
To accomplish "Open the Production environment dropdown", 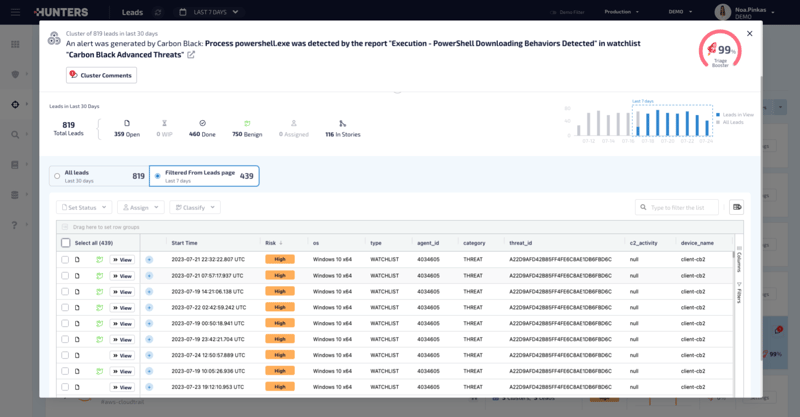I will [x=621, y=12].
